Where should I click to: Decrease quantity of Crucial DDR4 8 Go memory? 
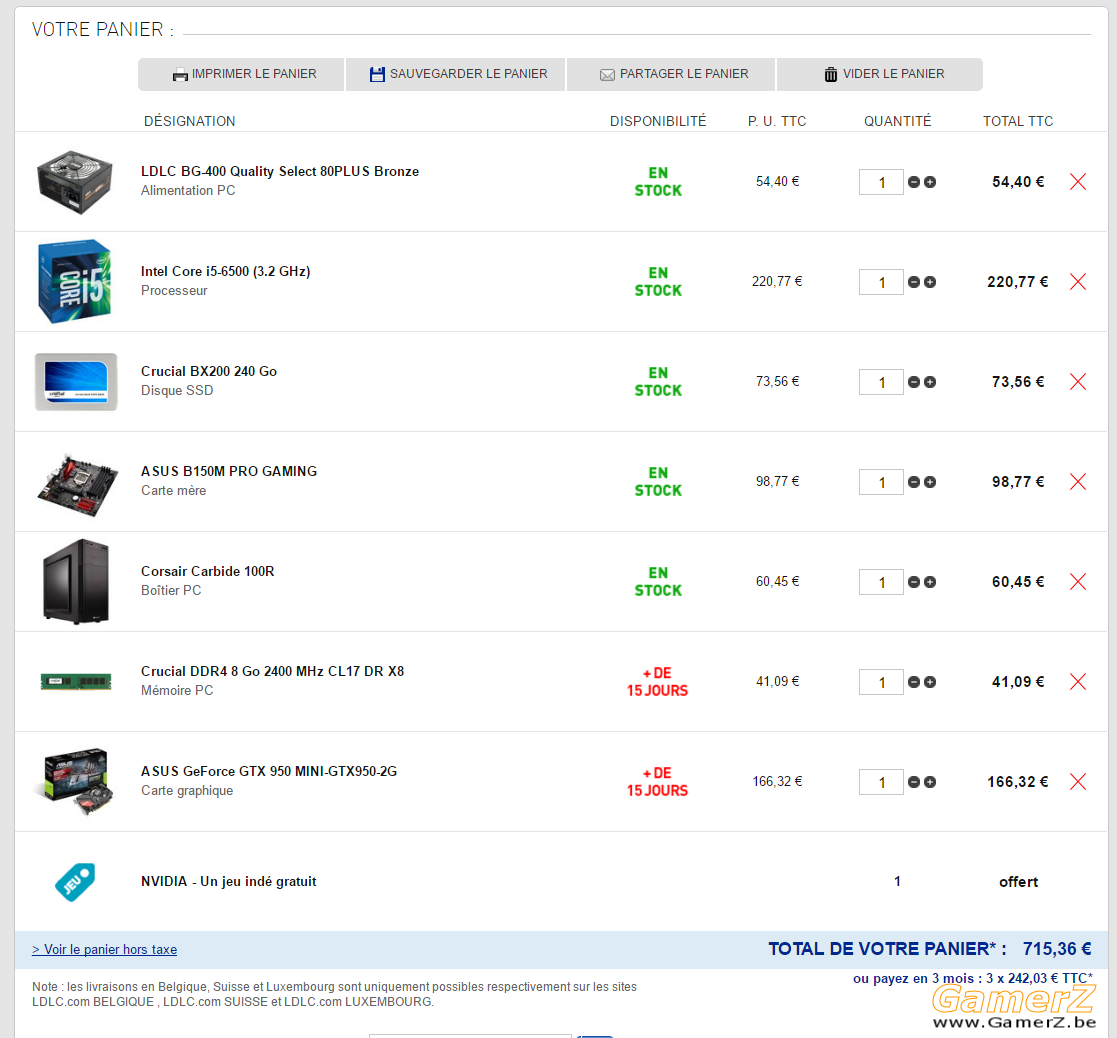(914, 682)
